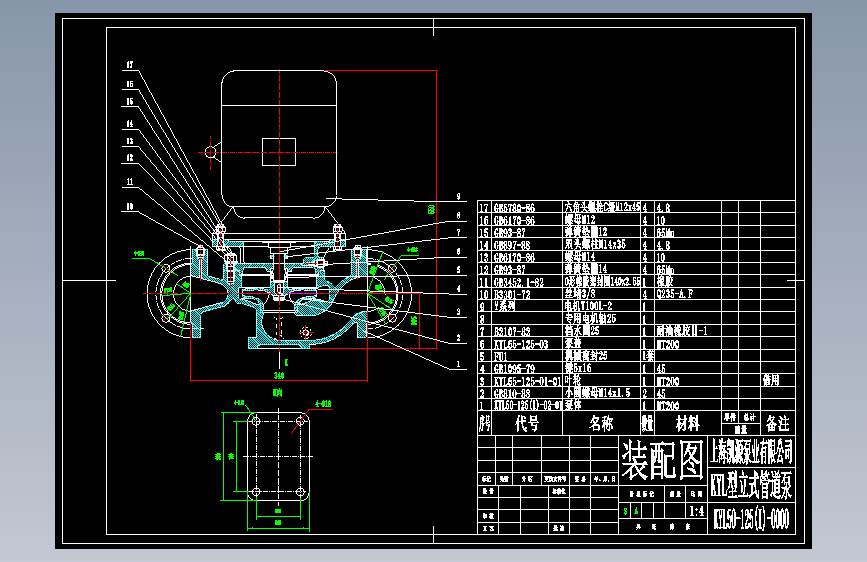Click the motor junction box rectangle
The height and width of the screenshot is (562, 867).
pyautogui.click(x=279, y=152)
